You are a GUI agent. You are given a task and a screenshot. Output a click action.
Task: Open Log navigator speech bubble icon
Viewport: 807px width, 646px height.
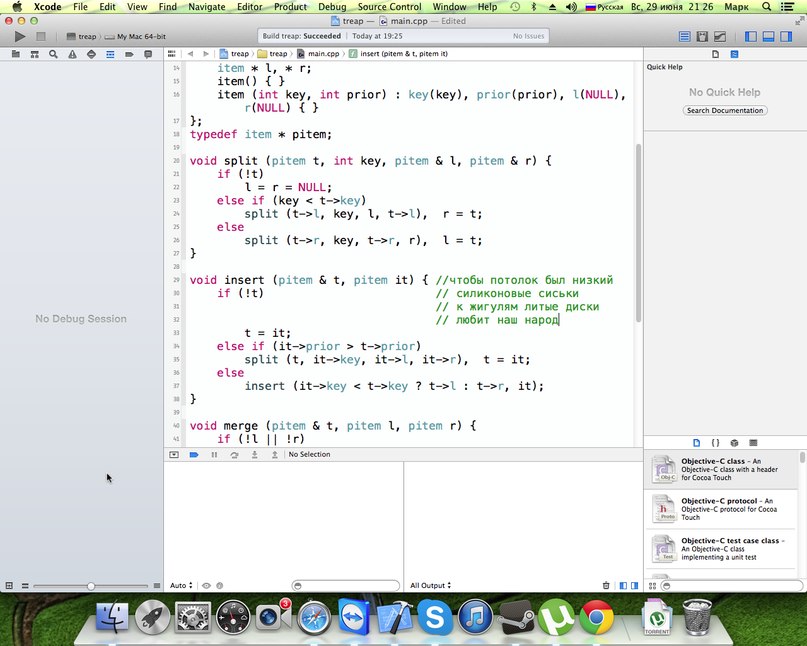click(x=148, y=54)
